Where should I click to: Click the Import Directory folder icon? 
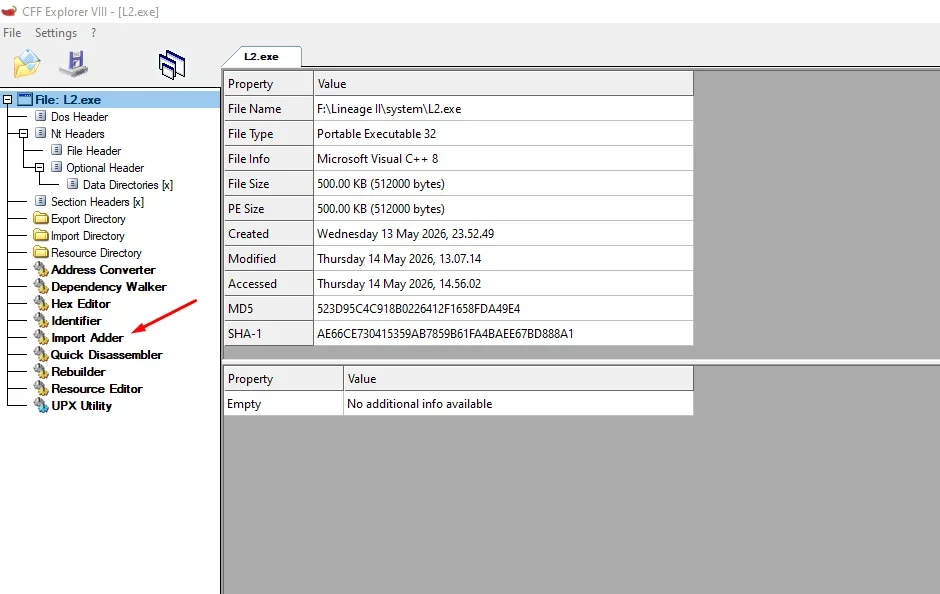pos(41,235)
